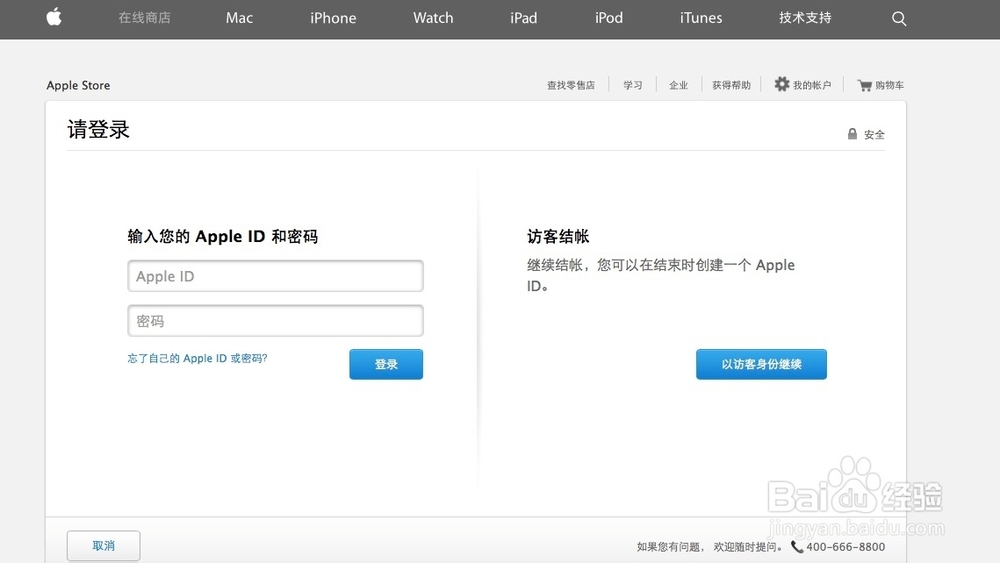Screen dimensions: 1000x563
Task: Click the 登录 button
Action: tap(386, 364)
